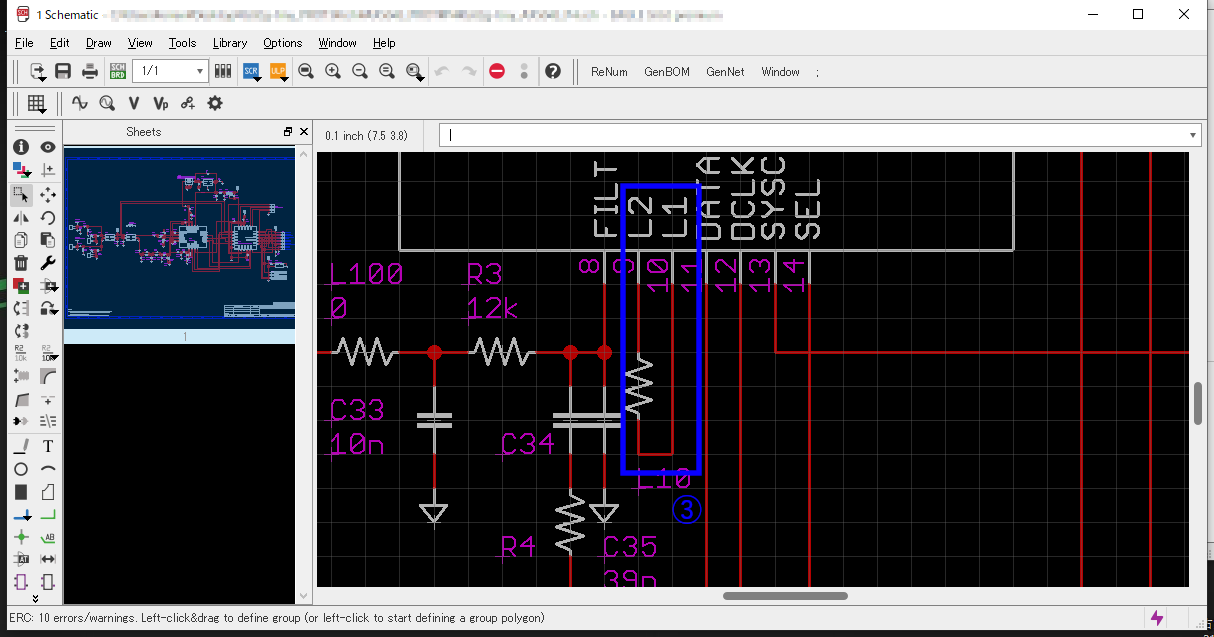Open layer display settings icon
The width and height of the screenshot is (1214, 637).
point(21,171)
